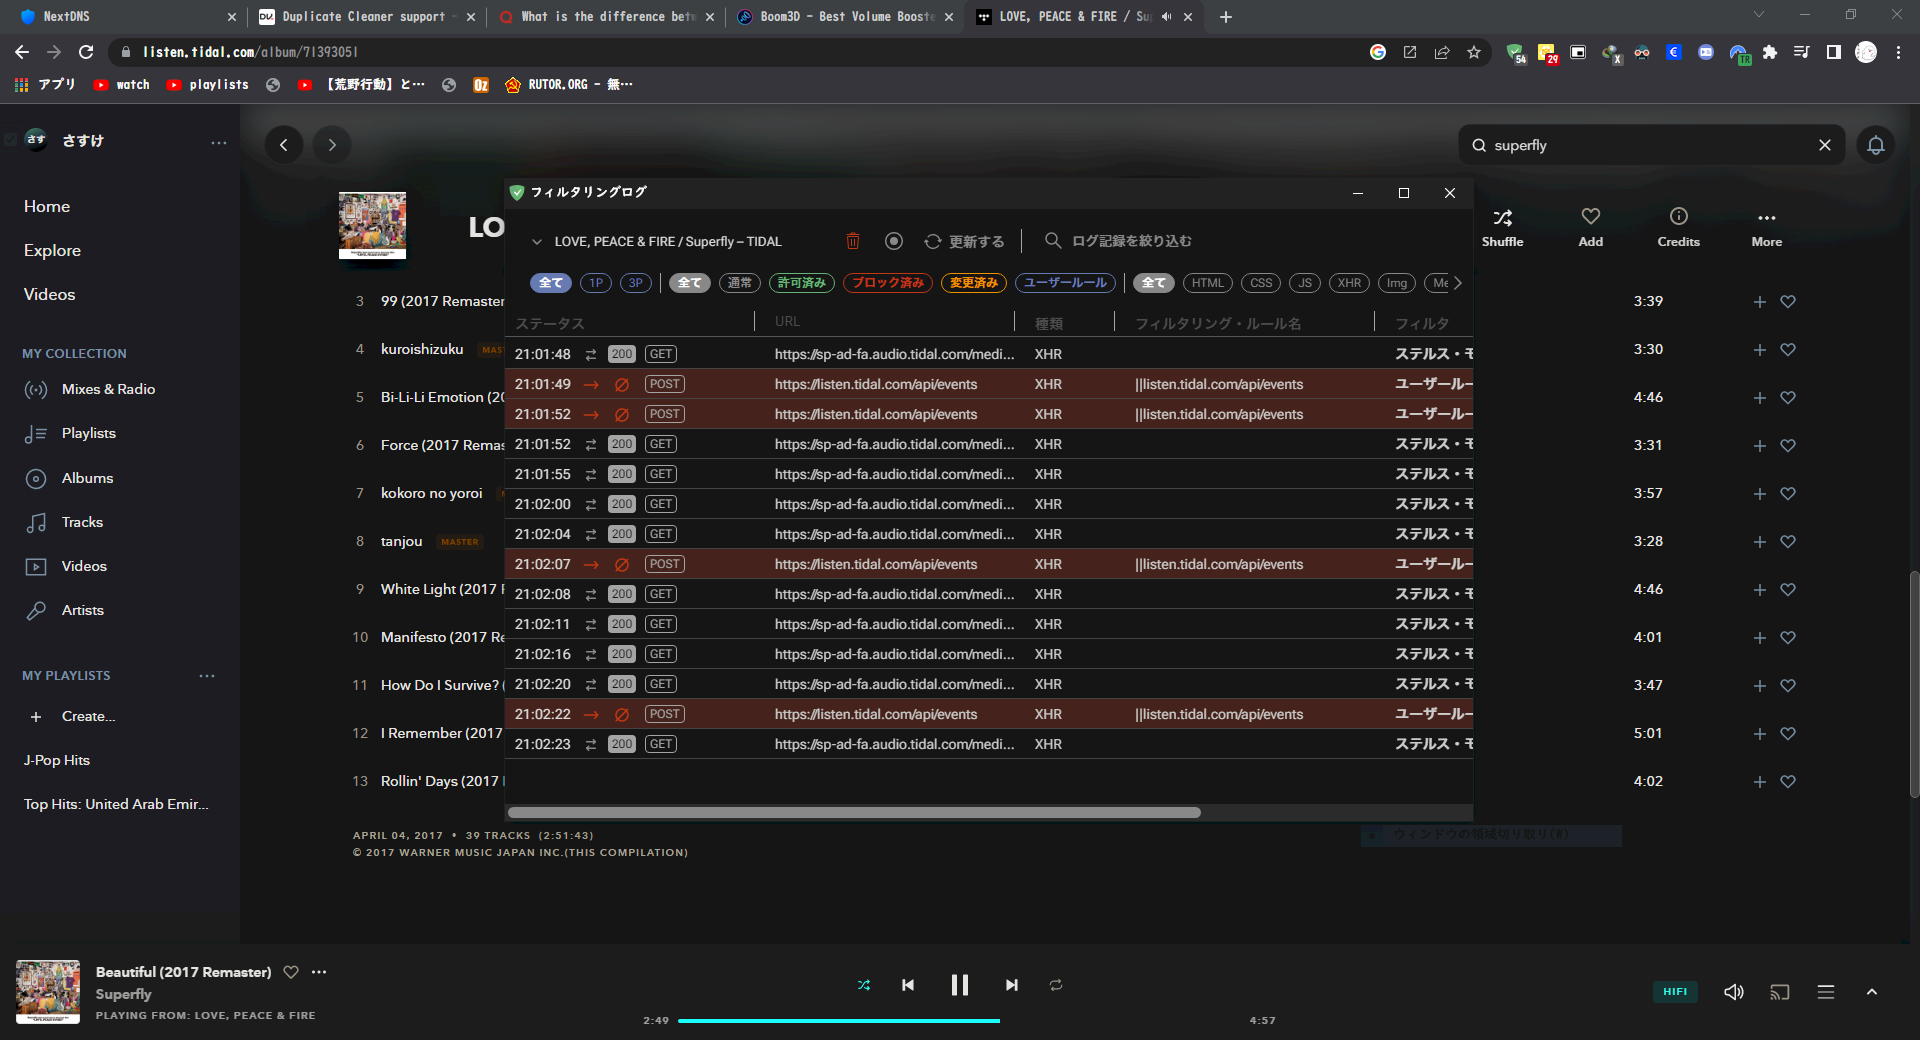Select the JS type filter chip
The height and width of the screenshot is (1040, 1920).
click(1305, 283)
